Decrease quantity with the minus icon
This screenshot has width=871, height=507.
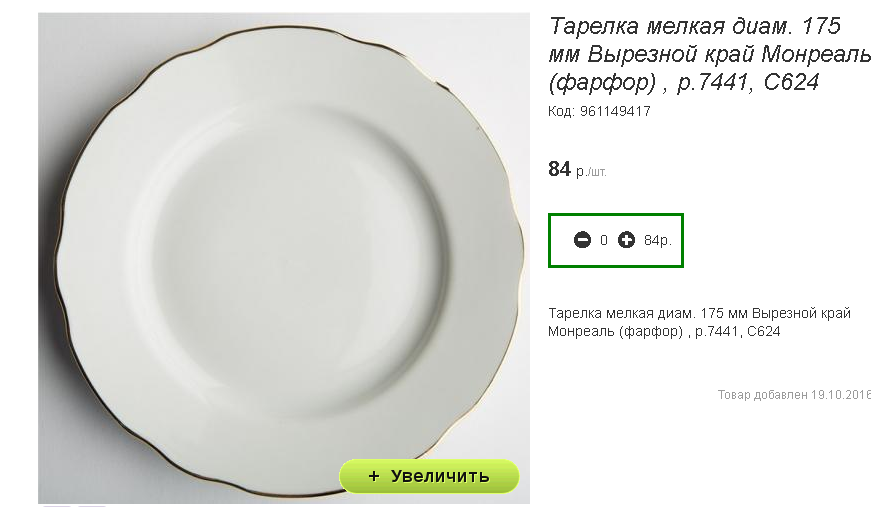(582, 240)
